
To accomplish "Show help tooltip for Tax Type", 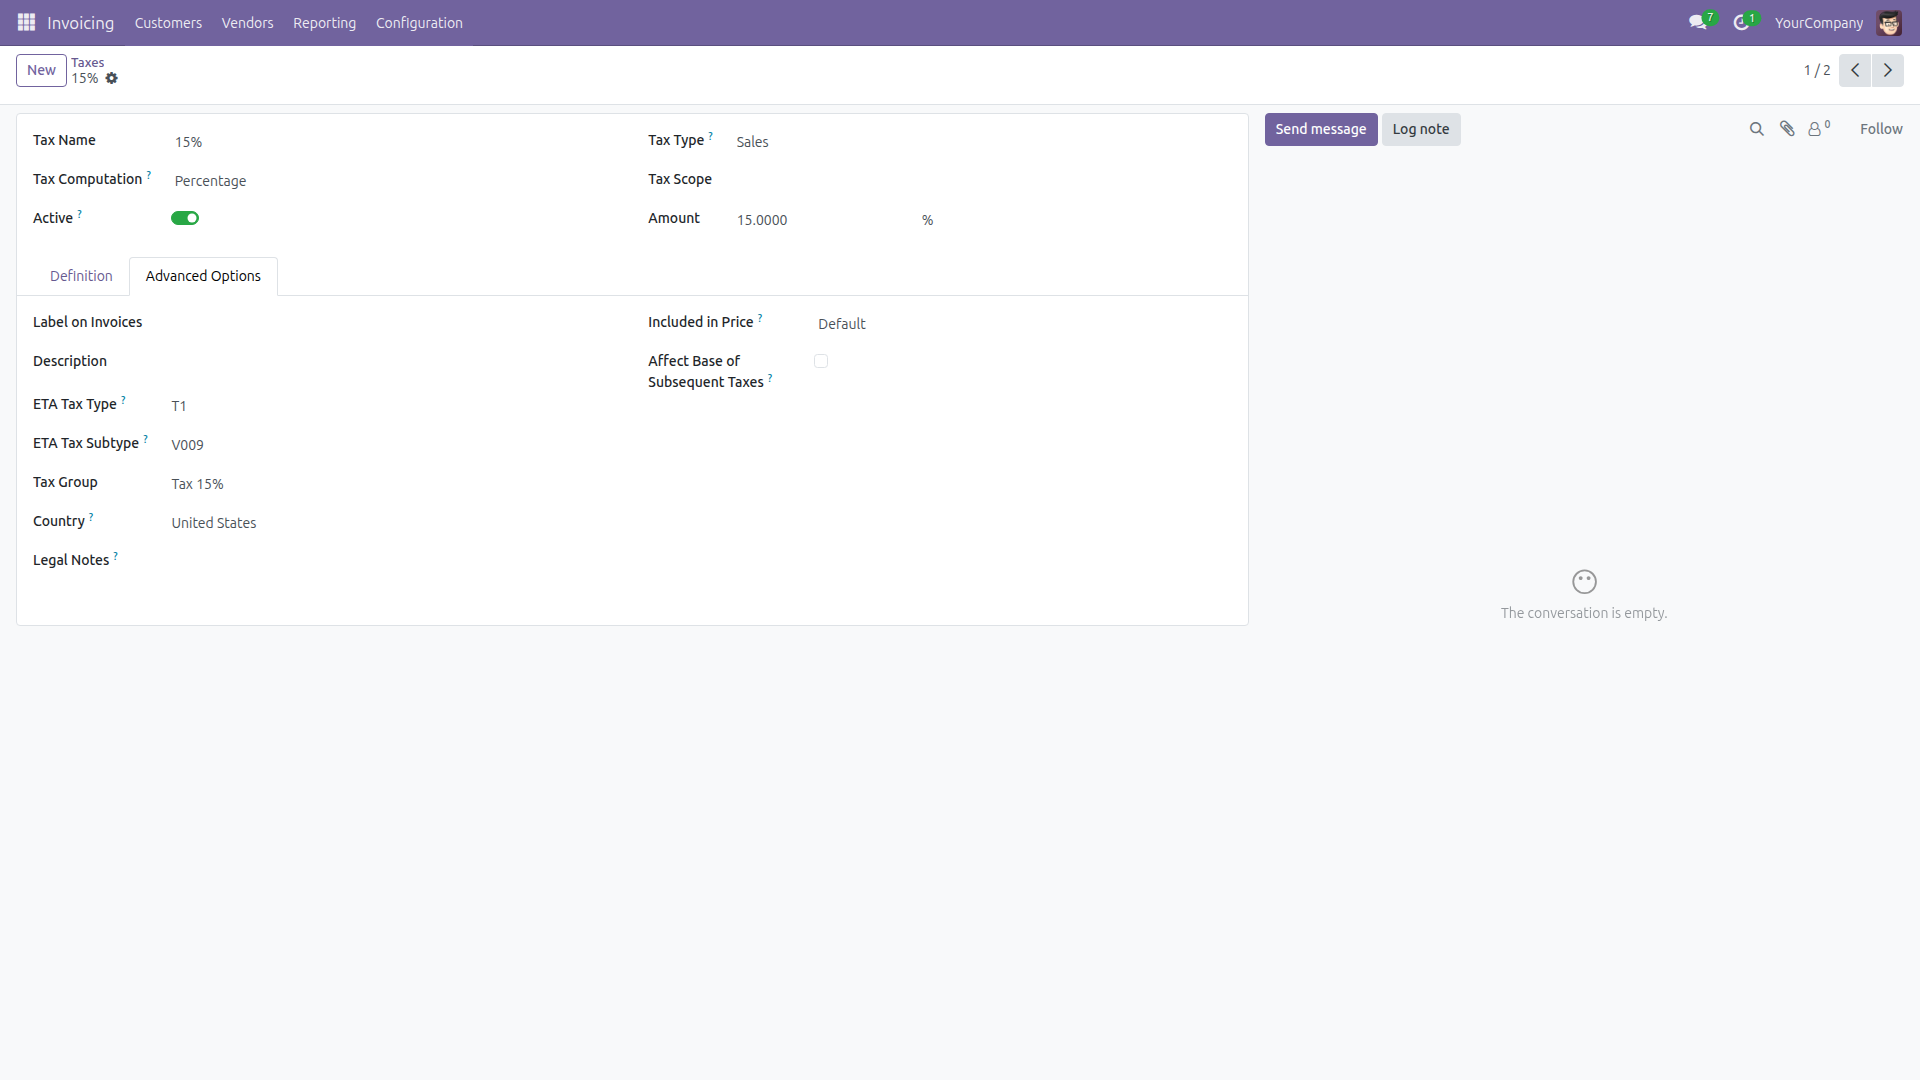I will pos(711,136).
